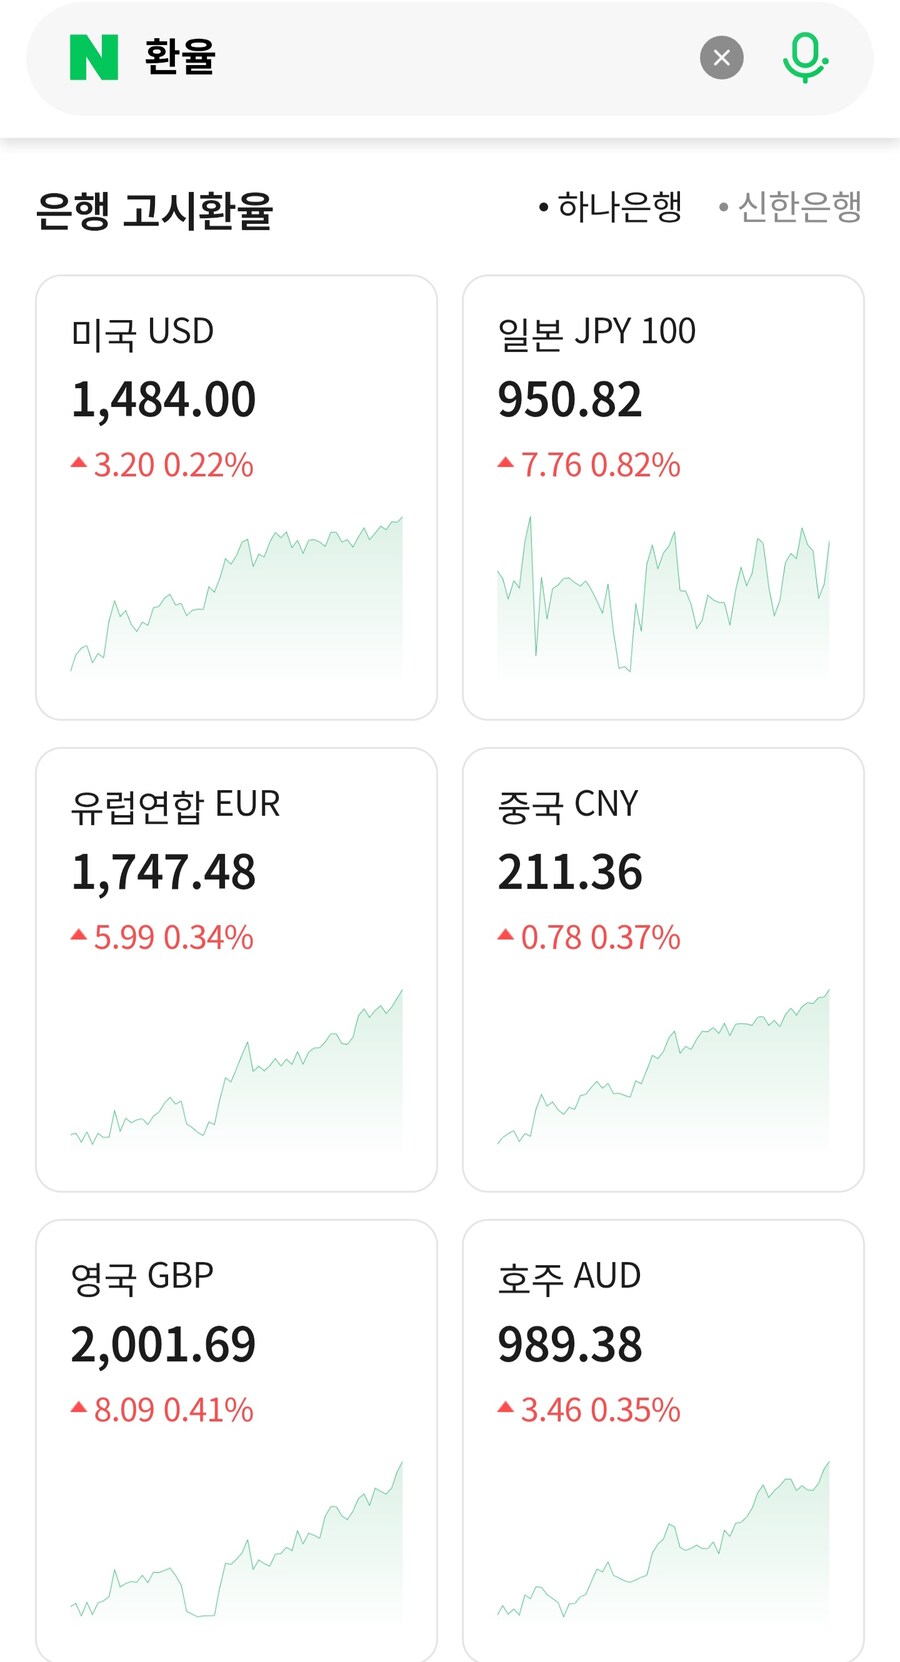
Task: Click the USD rate value 1,484.00
Action: [x=164, y=400]
